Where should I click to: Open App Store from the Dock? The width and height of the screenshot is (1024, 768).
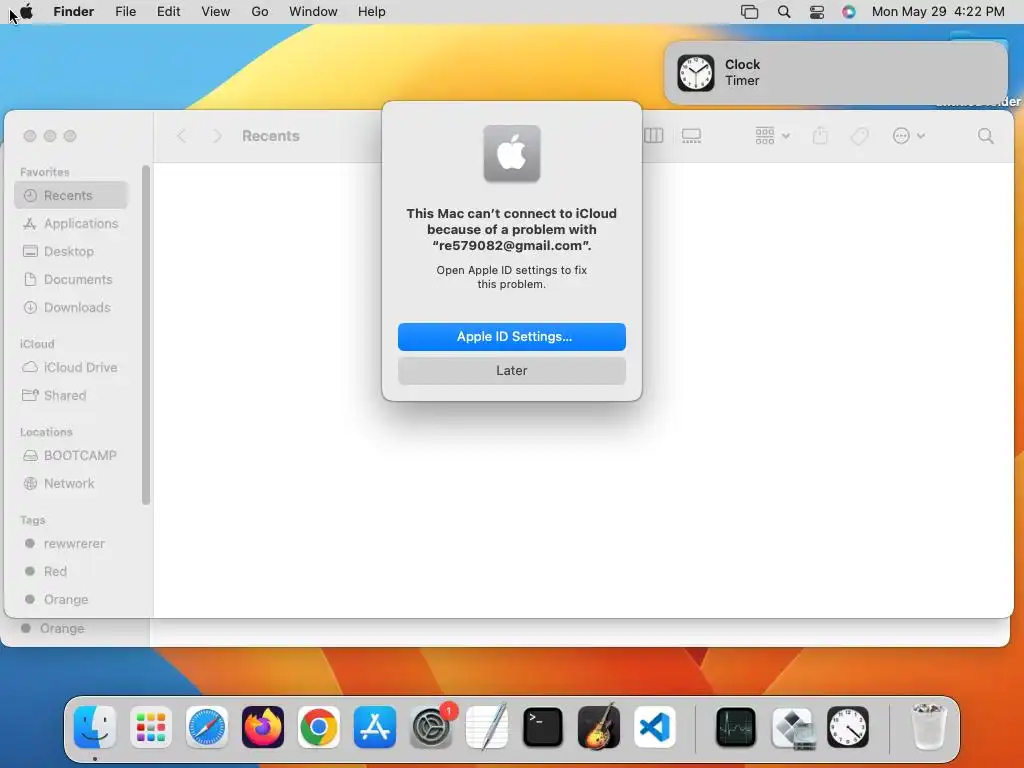point(375,727)
